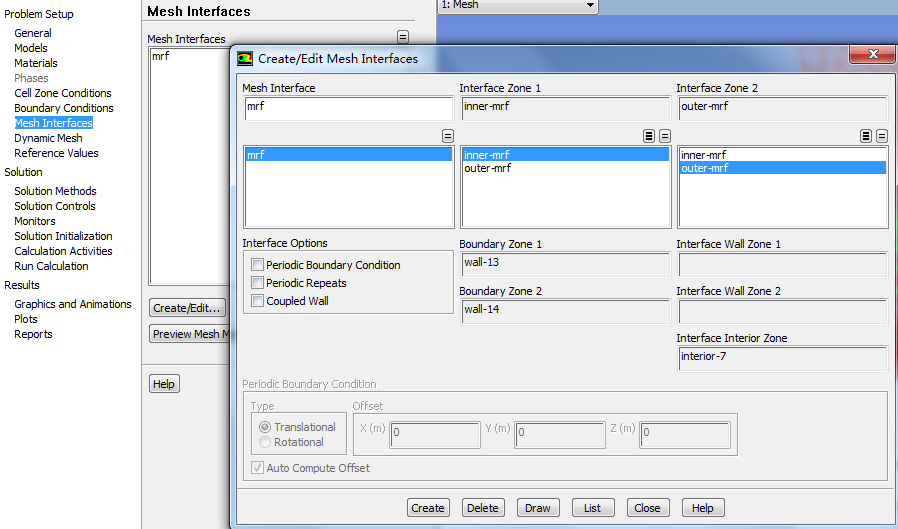Click the Fluent icon in dialog title bar

pyautogui.click(x=245, y=58)
